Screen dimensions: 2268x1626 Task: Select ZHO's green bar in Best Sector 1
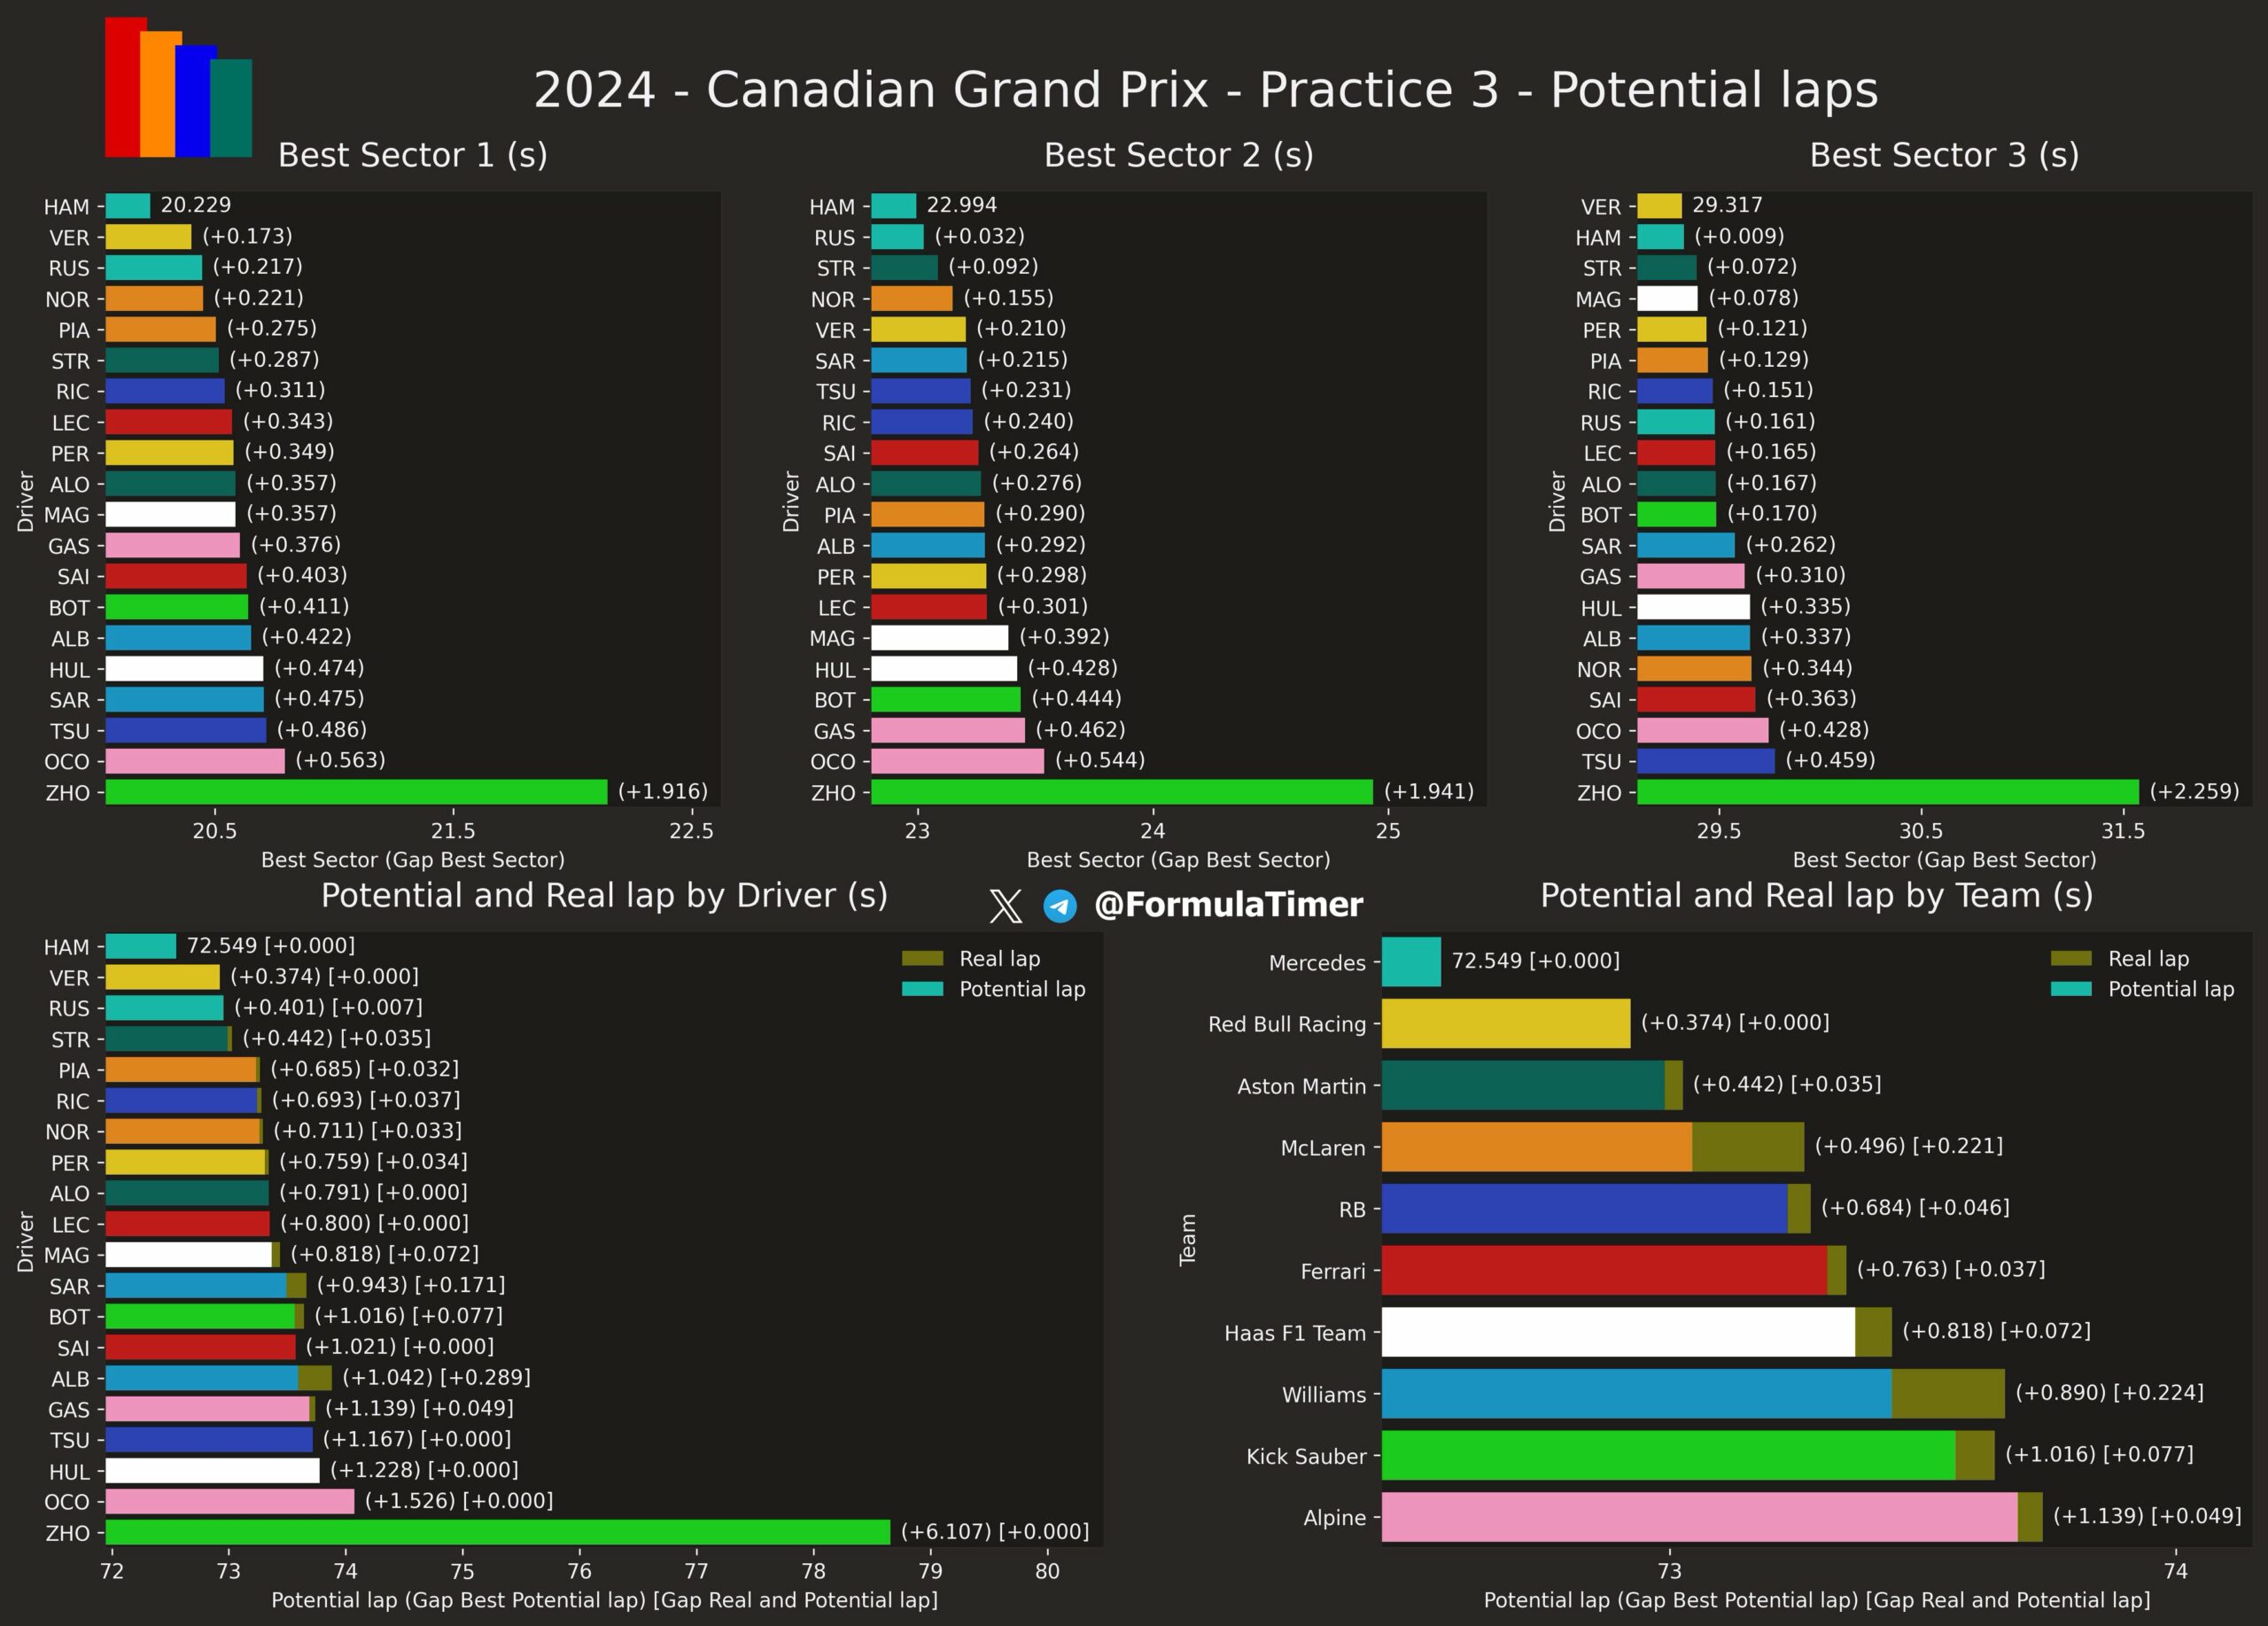point(356,792)
